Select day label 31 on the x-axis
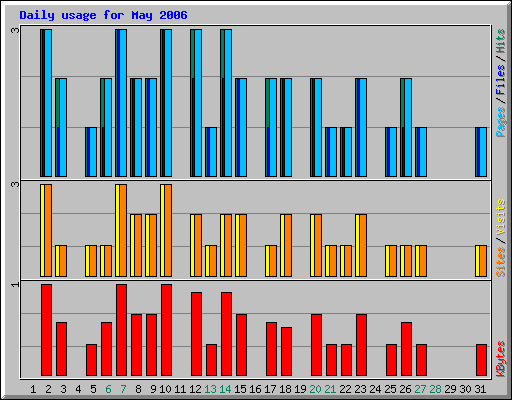512x400 pixels. pos(480,389)
